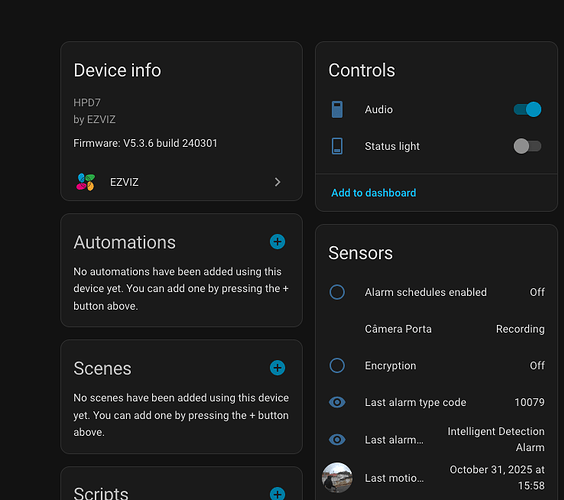Screen dimensions: 564x500
Task: Click the eye icon for Last alarm type code
Action: tap(337, 402)
